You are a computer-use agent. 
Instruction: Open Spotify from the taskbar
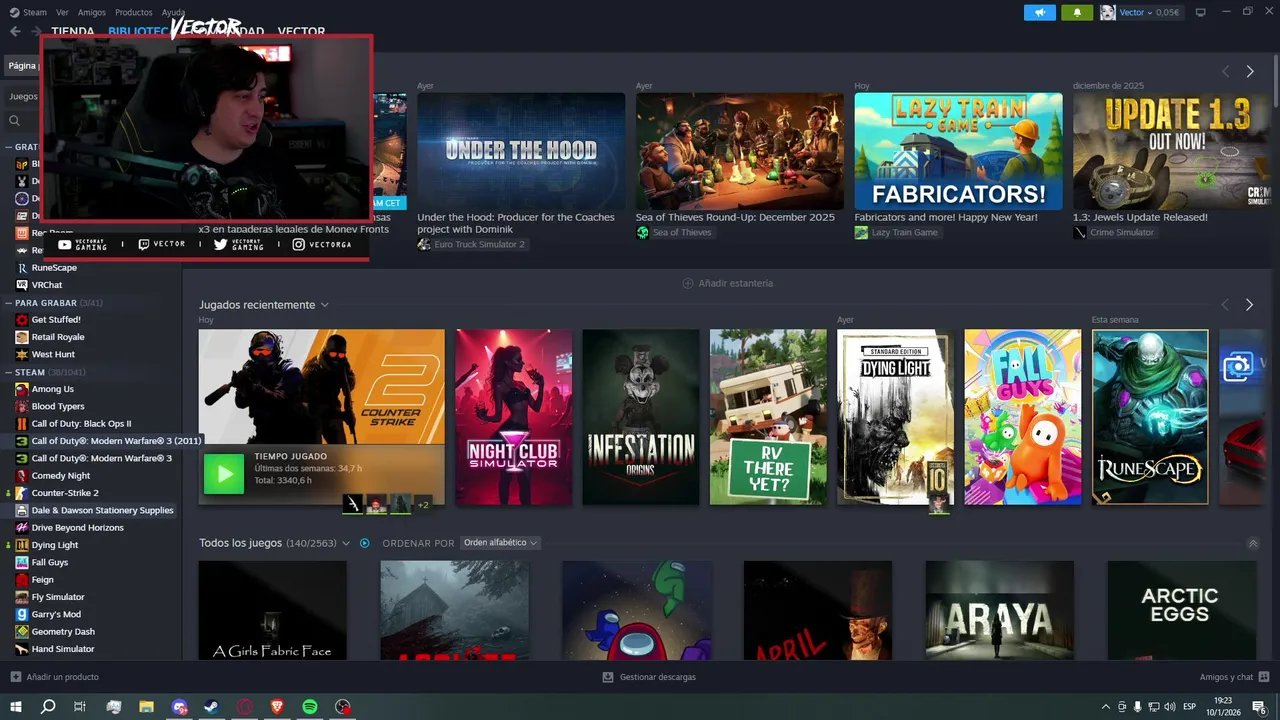point(310,707)
